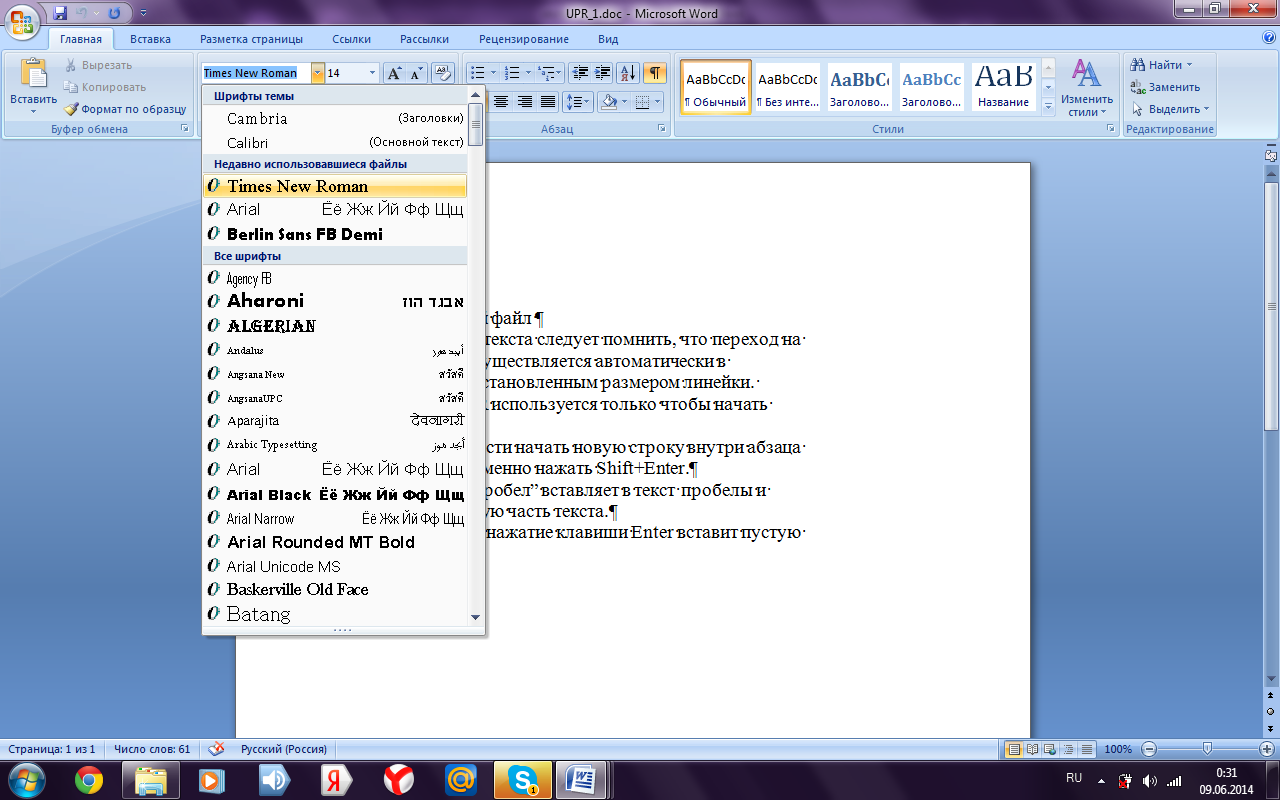Decrease font size with Shrink Font icon

[x=417, y=73]
